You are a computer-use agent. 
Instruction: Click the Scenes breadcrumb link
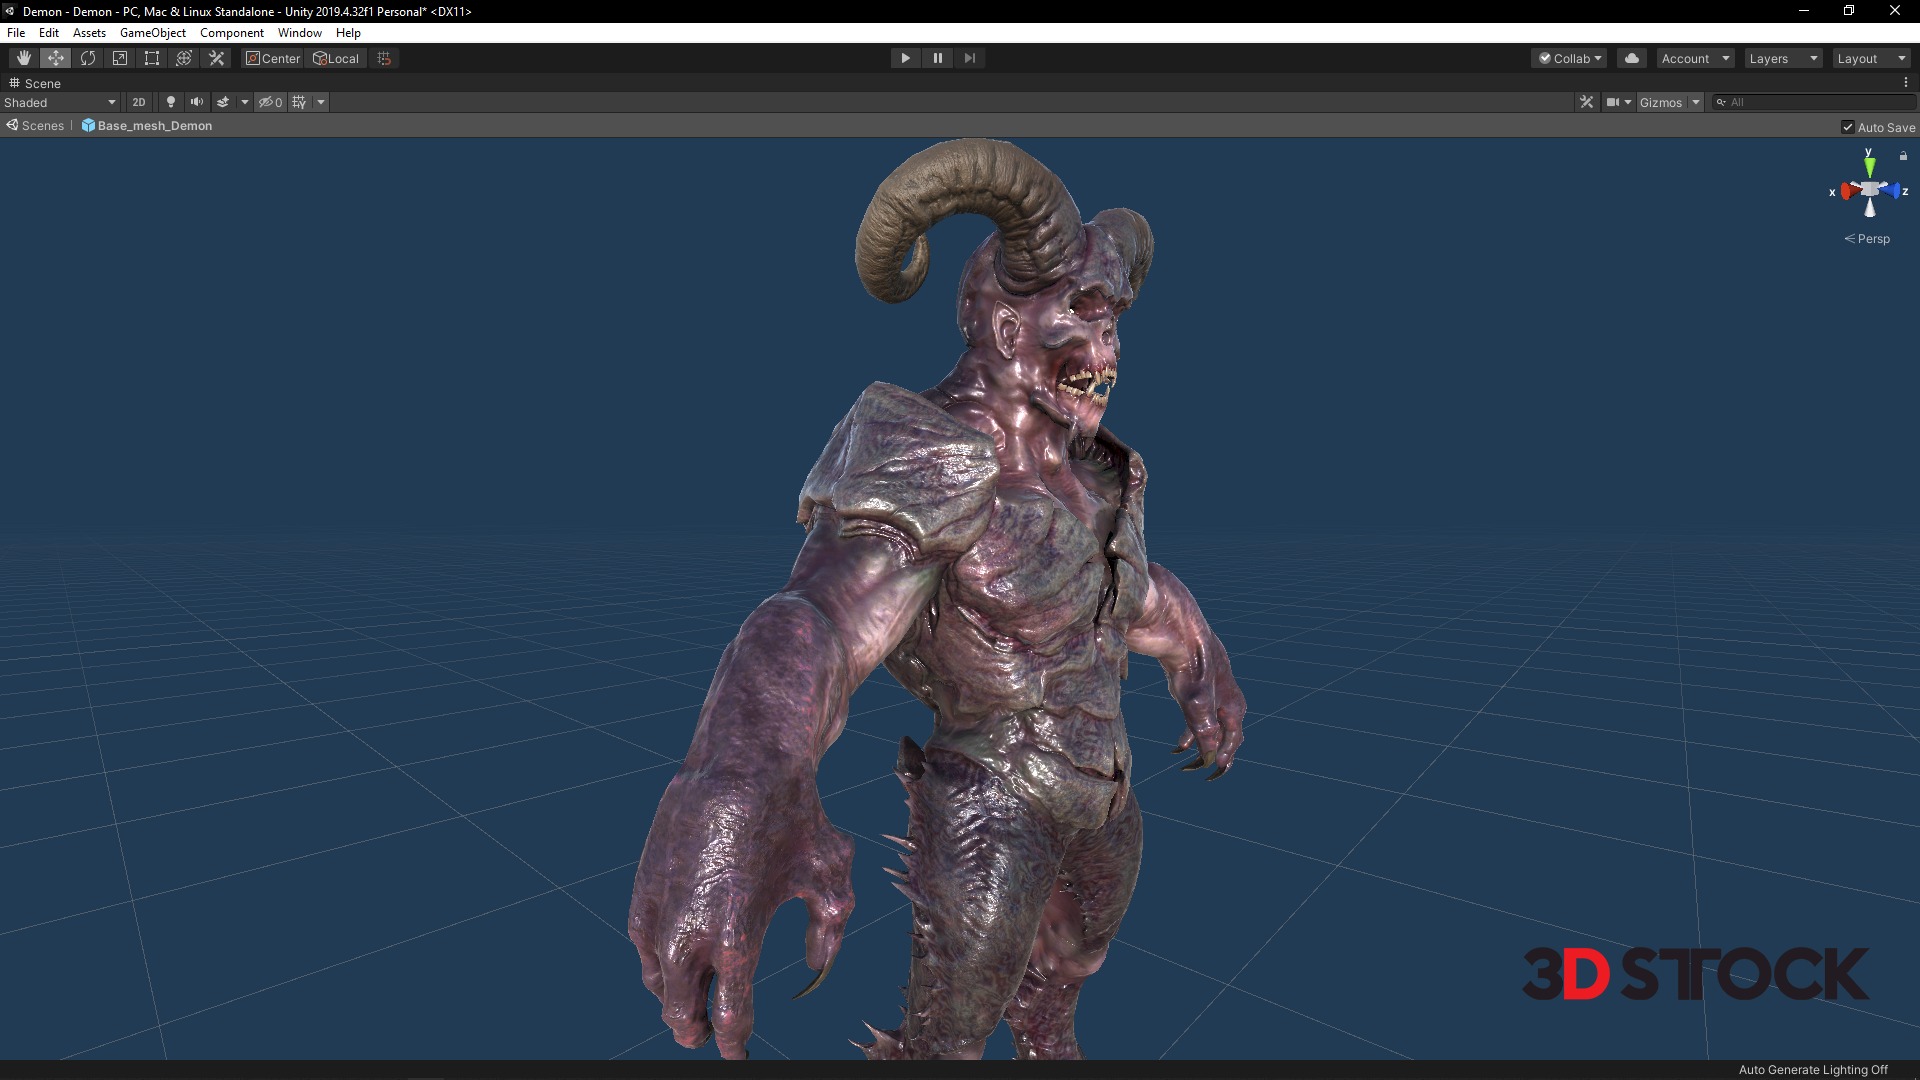point(42,126)
